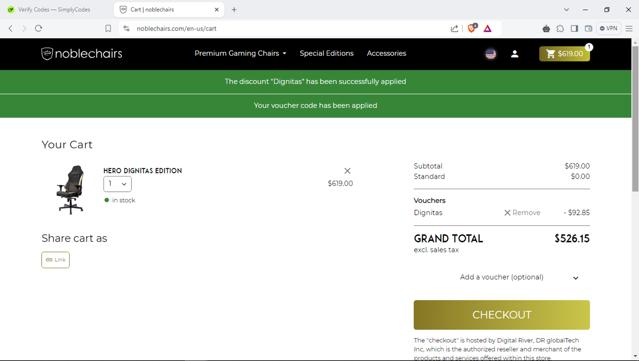Click the share cart Link button
This screenshot has width=639, height=361.
point(55,260)
